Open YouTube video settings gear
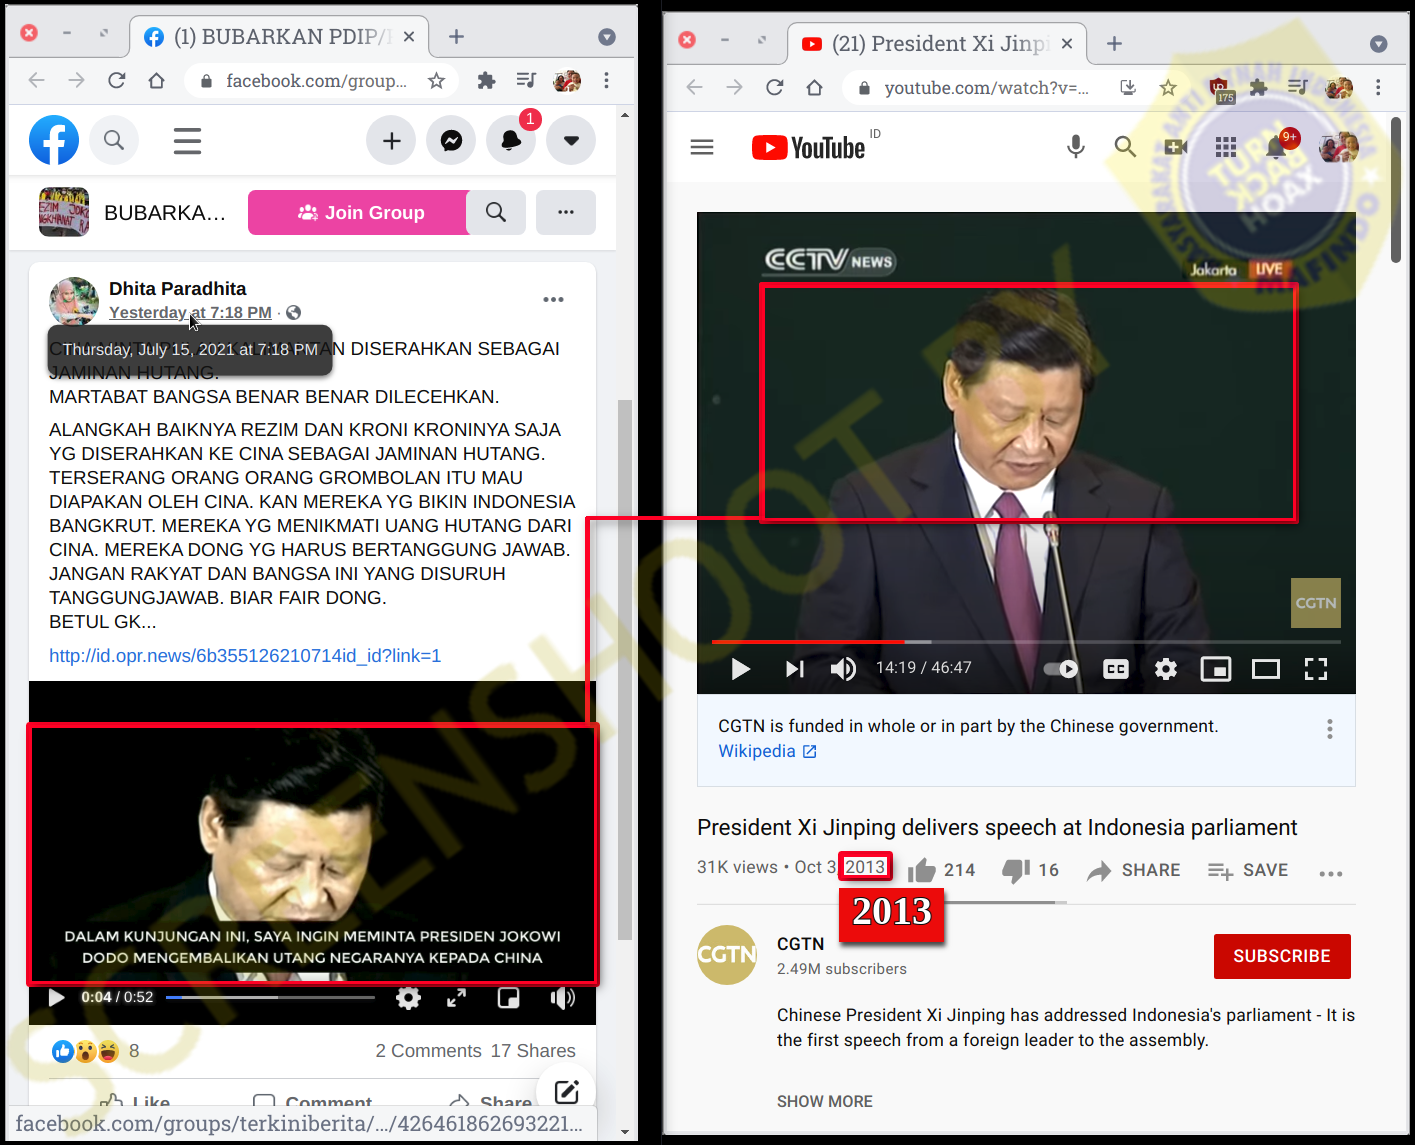1415x1145 pixels. (1165, 669)
